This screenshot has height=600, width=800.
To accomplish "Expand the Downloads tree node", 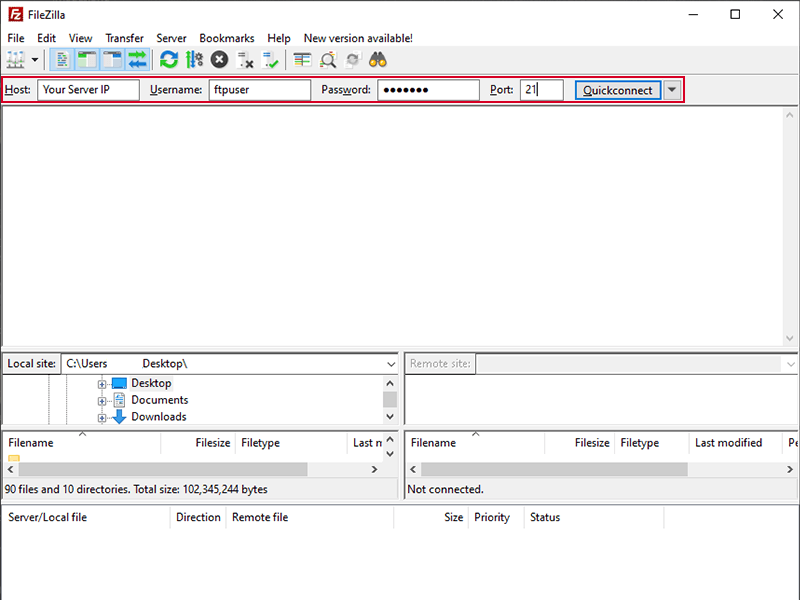I will pyautogui.click(x=102, y=418).
